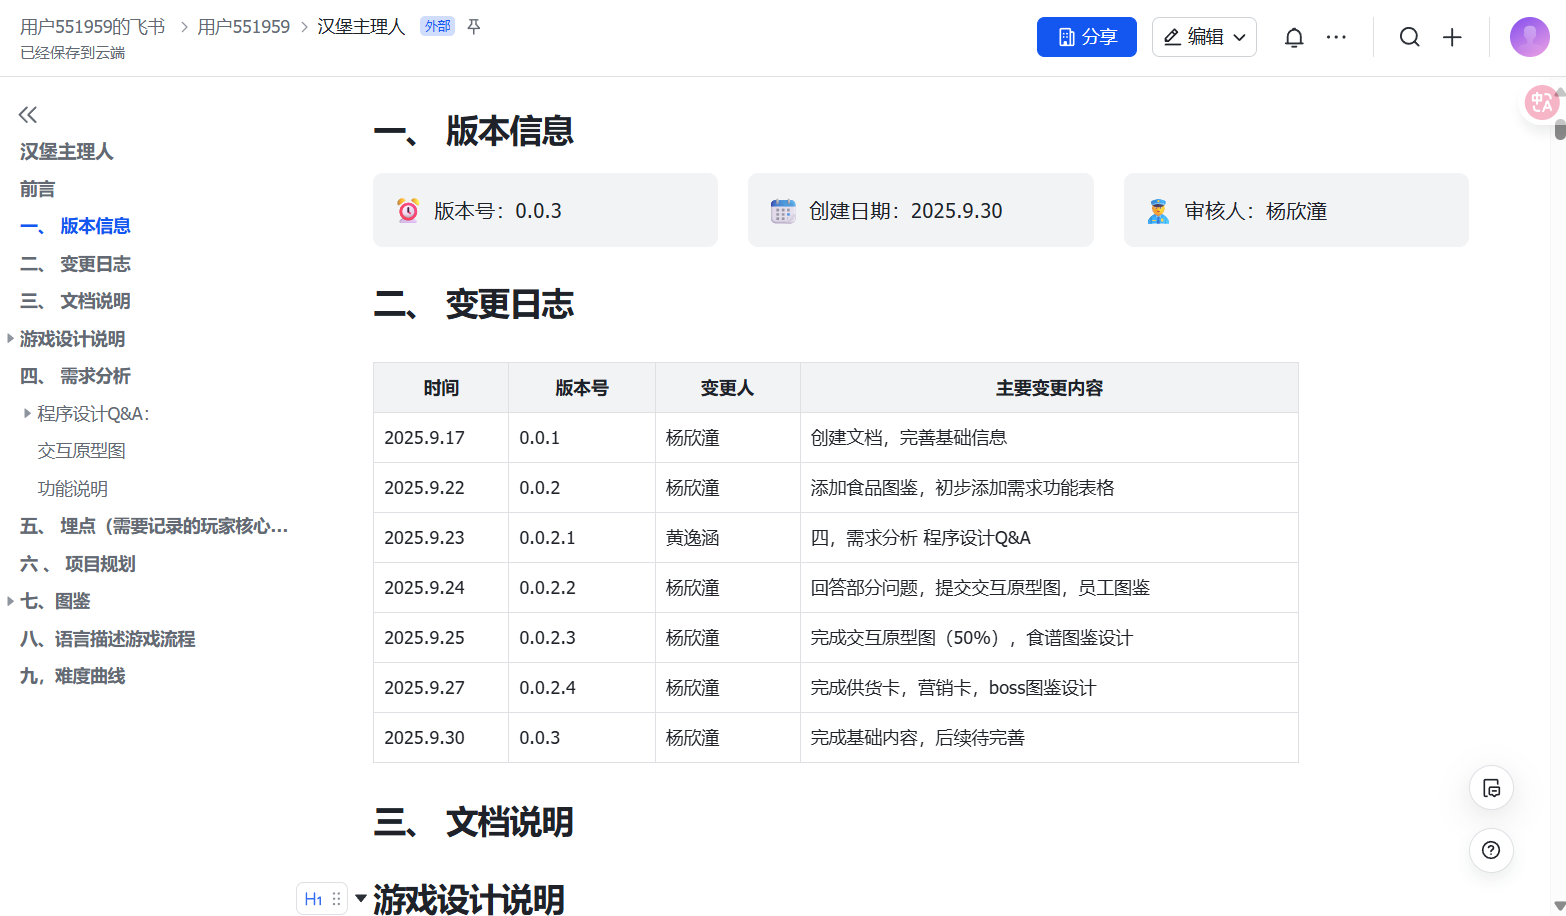Click the pin icon beside document title

474,27
